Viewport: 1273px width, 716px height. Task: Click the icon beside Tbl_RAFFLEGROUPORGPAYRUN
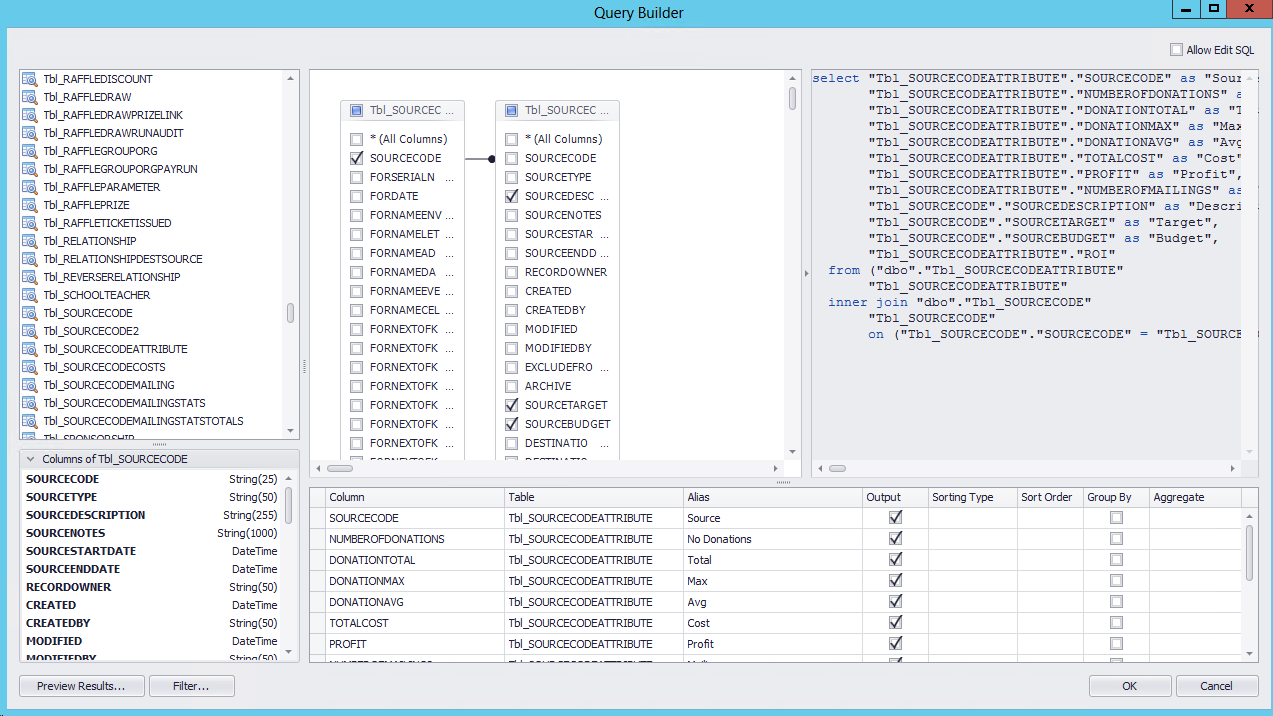coord(30,169)
